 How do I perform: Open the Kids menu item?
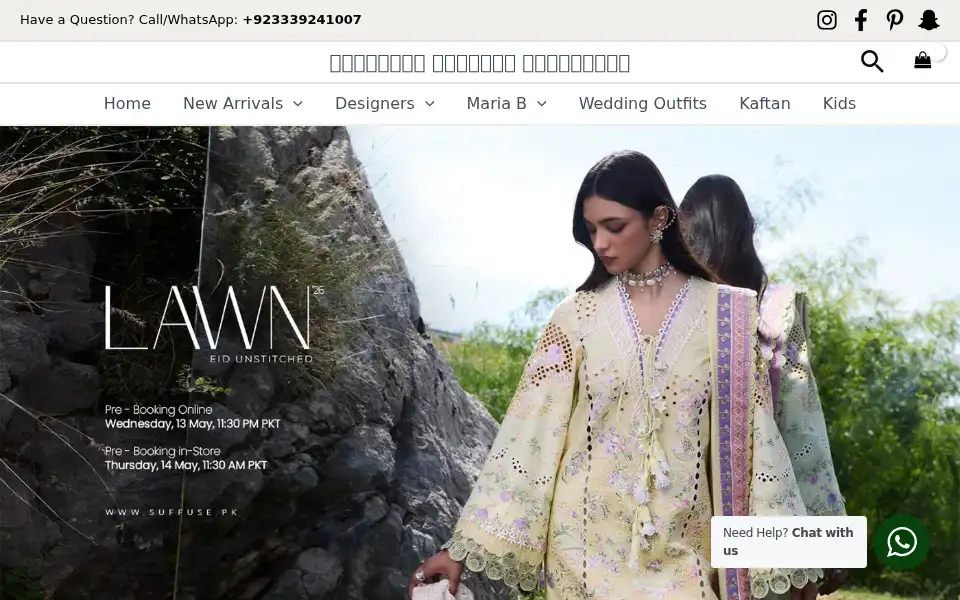point(839,103)
